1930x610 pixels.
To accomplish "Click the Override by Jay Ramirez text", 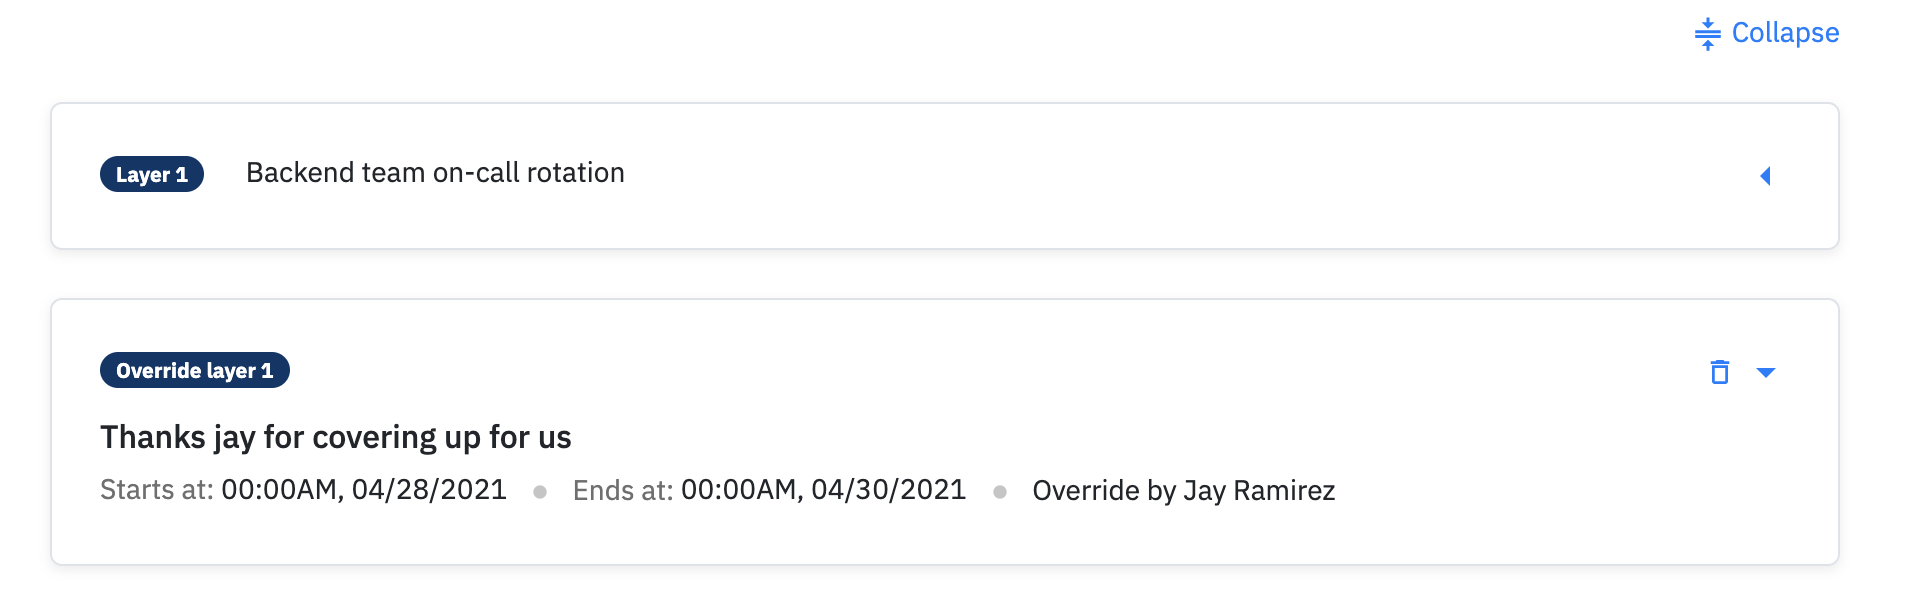I will pos(1184,491).
